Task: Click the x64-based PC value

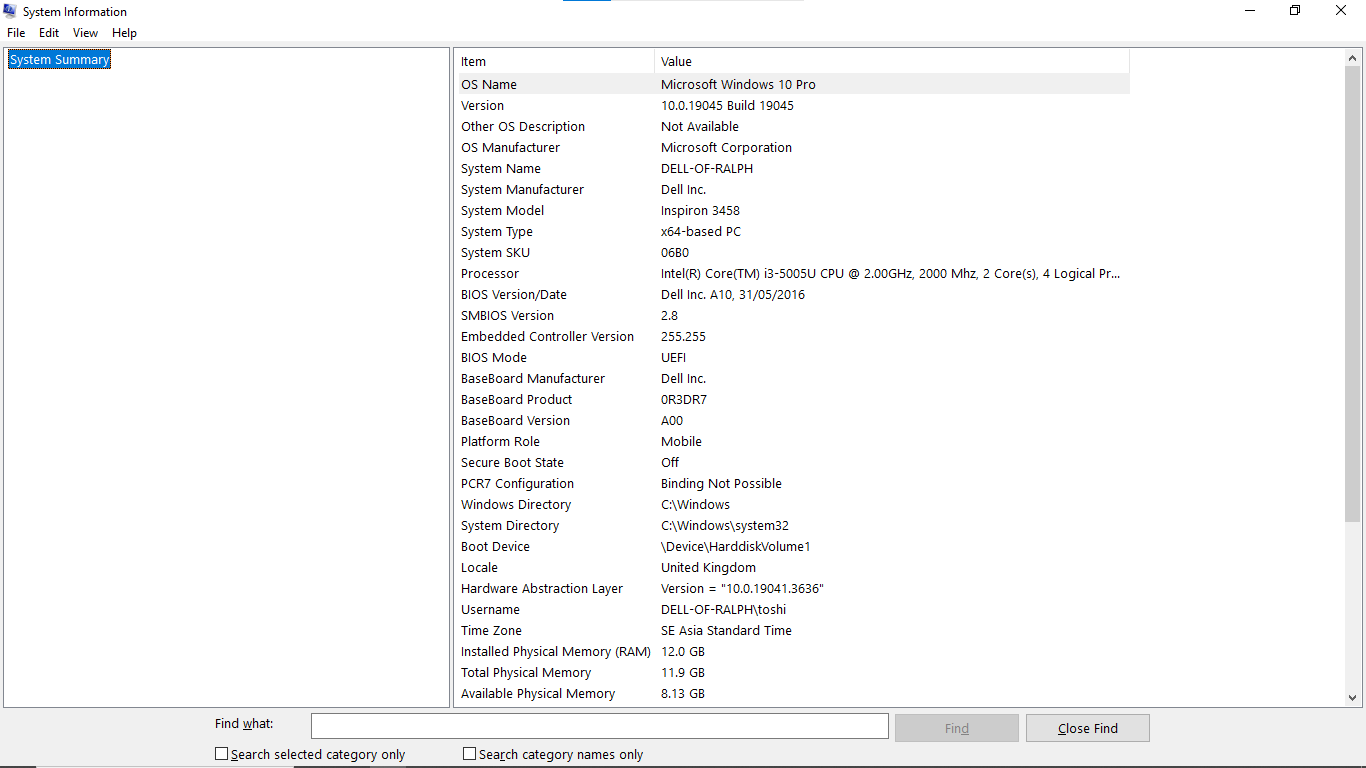Action: tap(701, 232)
